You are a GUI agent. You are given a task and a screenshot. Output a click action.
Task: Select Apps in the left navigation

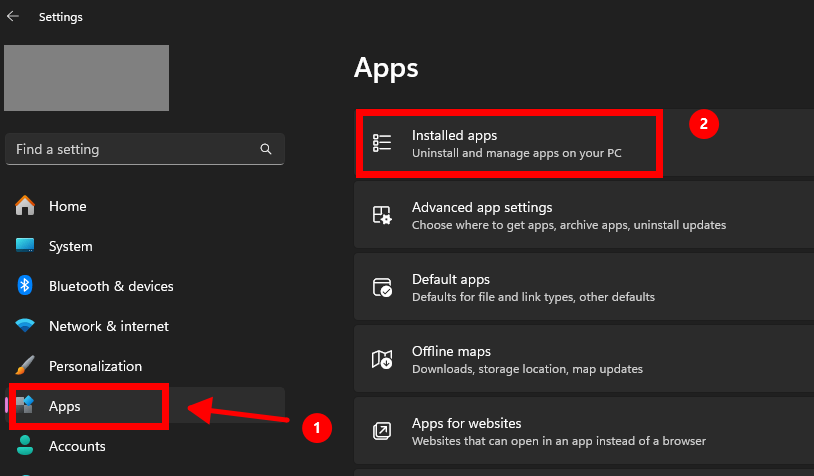pos(65,406)
